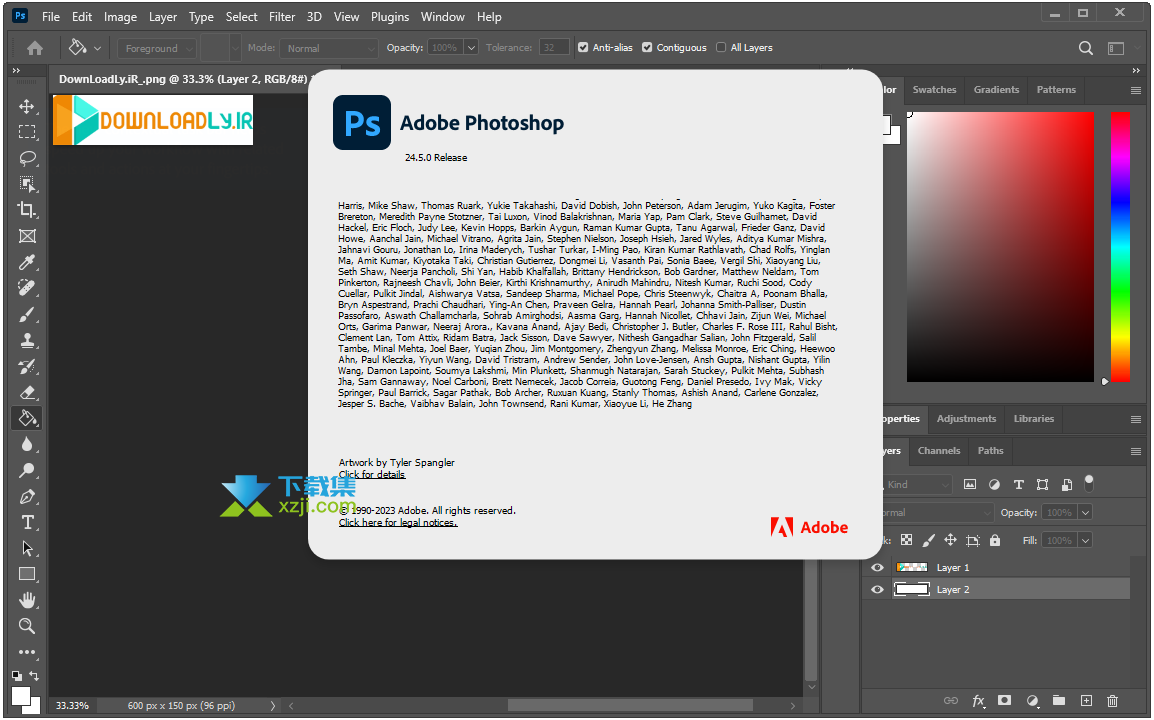Open the blending Mode dropdown in options bar
The image size is (1154, 720).
coord(328,49)
